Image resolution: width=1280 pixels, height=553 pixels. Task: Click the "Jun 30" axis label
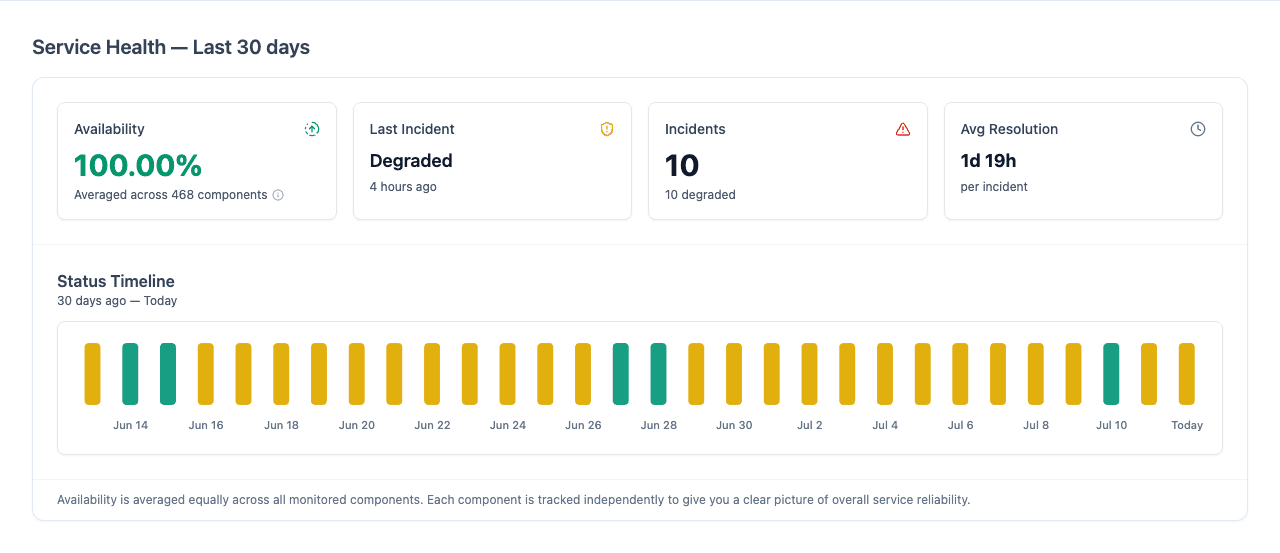734,425
